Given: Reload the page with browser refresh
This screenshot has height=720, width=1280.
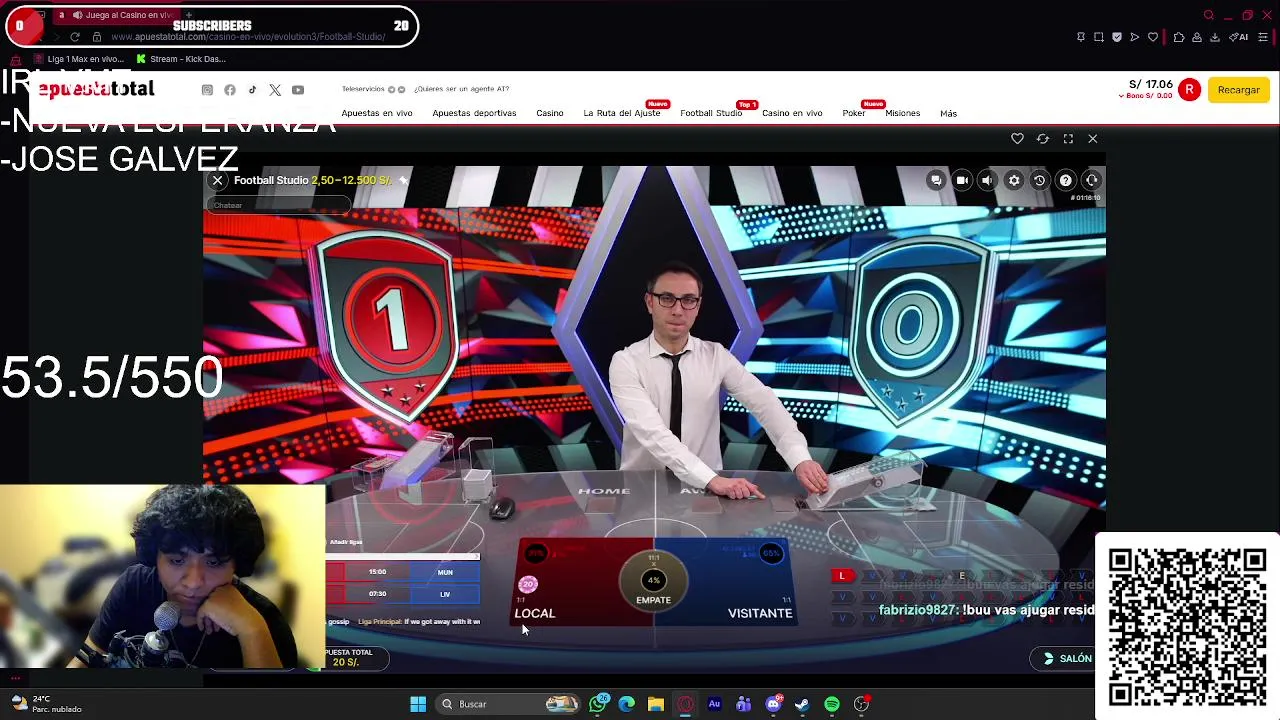Looking at the screenshot, I should pyautogui.click(x=74, y=37).
